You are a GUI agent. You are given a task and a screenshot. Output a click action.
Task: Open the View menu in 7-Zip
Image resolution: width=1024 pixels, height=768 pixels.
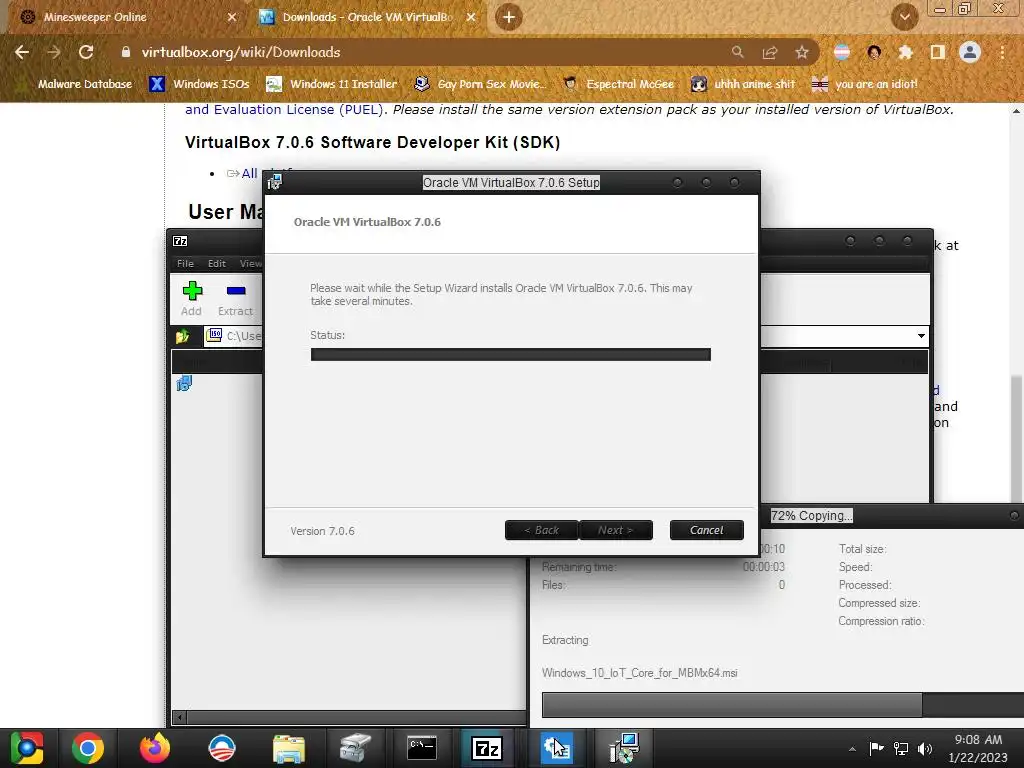pos(251,263)
